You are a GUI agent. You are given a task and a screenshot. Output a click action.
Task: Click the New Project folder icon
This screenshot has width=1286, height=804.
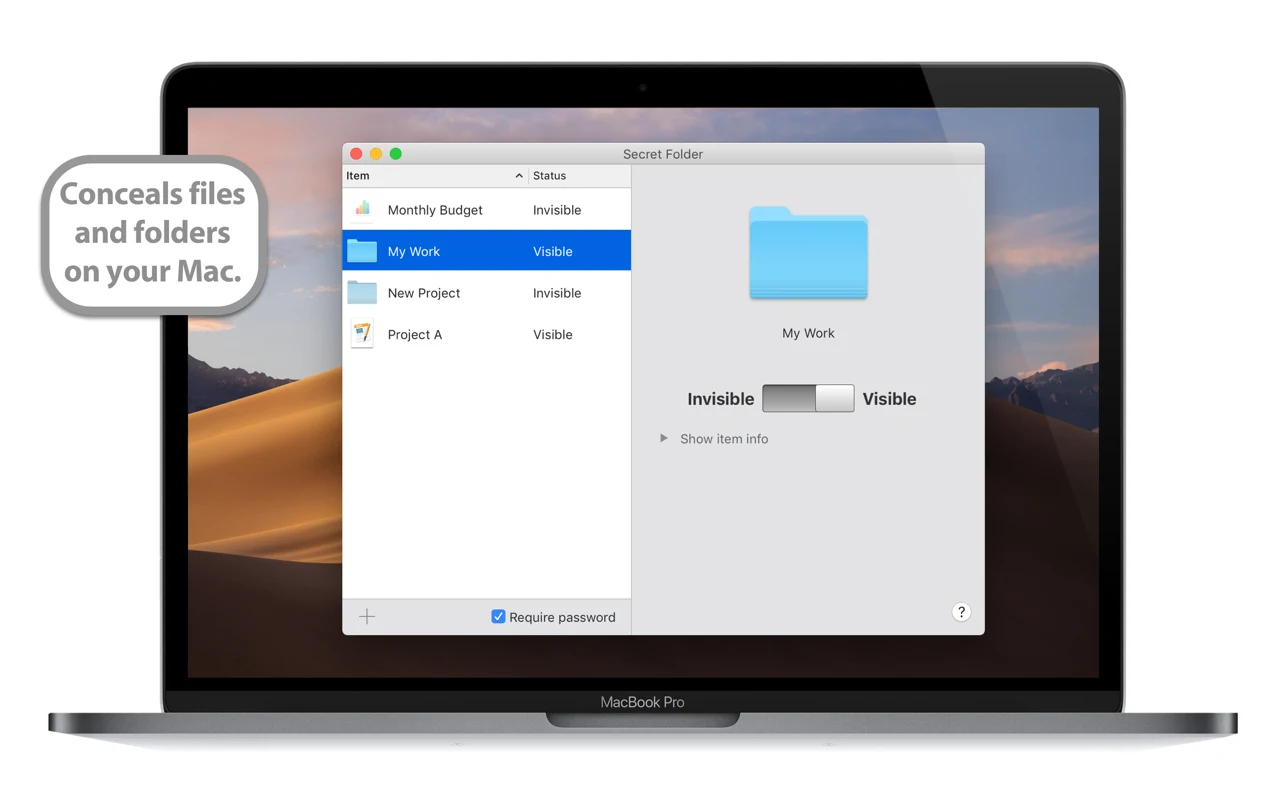click(362, 292)
